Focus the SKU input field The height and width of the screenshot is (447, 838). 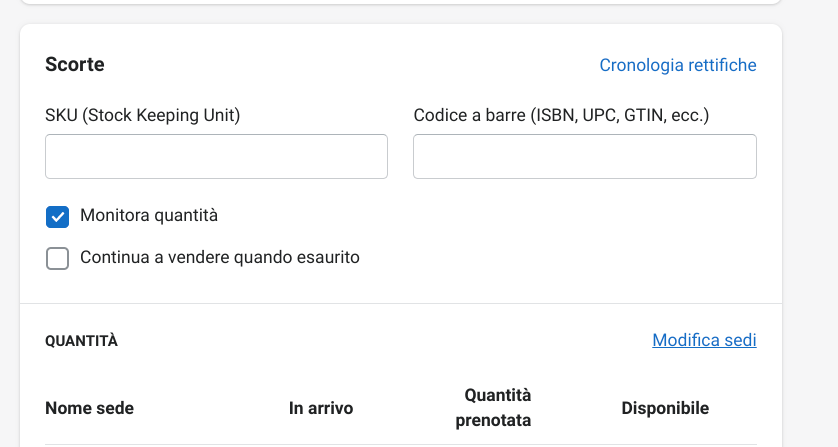pos(216,157)
